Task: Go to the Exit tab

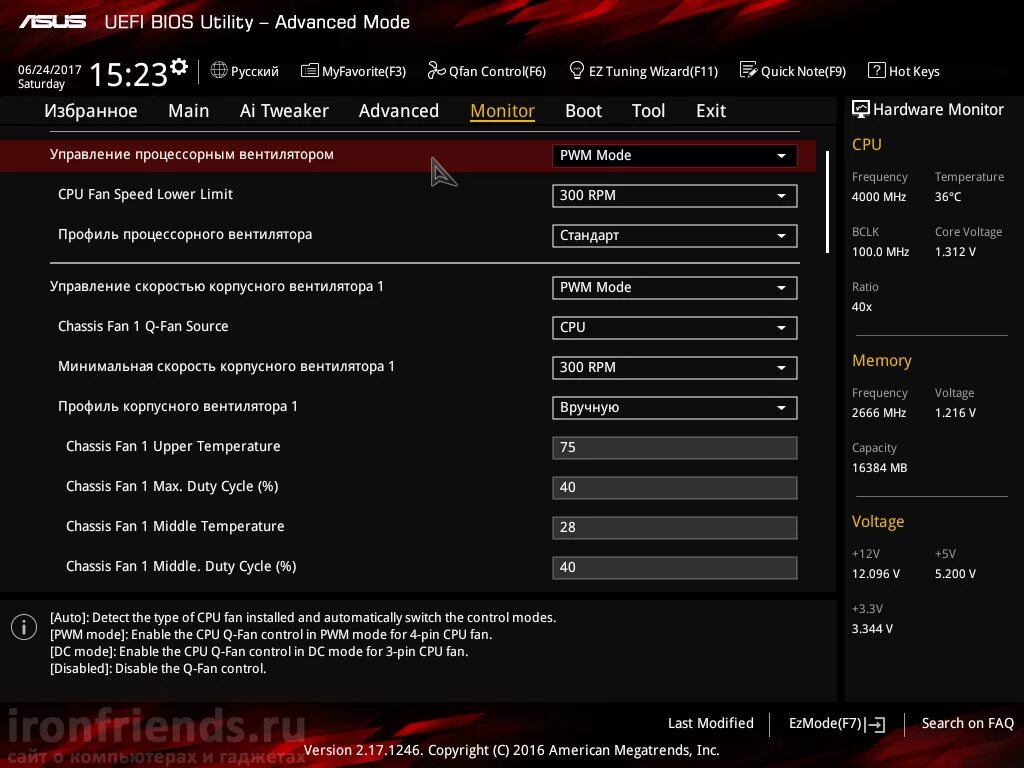Action: (x=711, y=110)
